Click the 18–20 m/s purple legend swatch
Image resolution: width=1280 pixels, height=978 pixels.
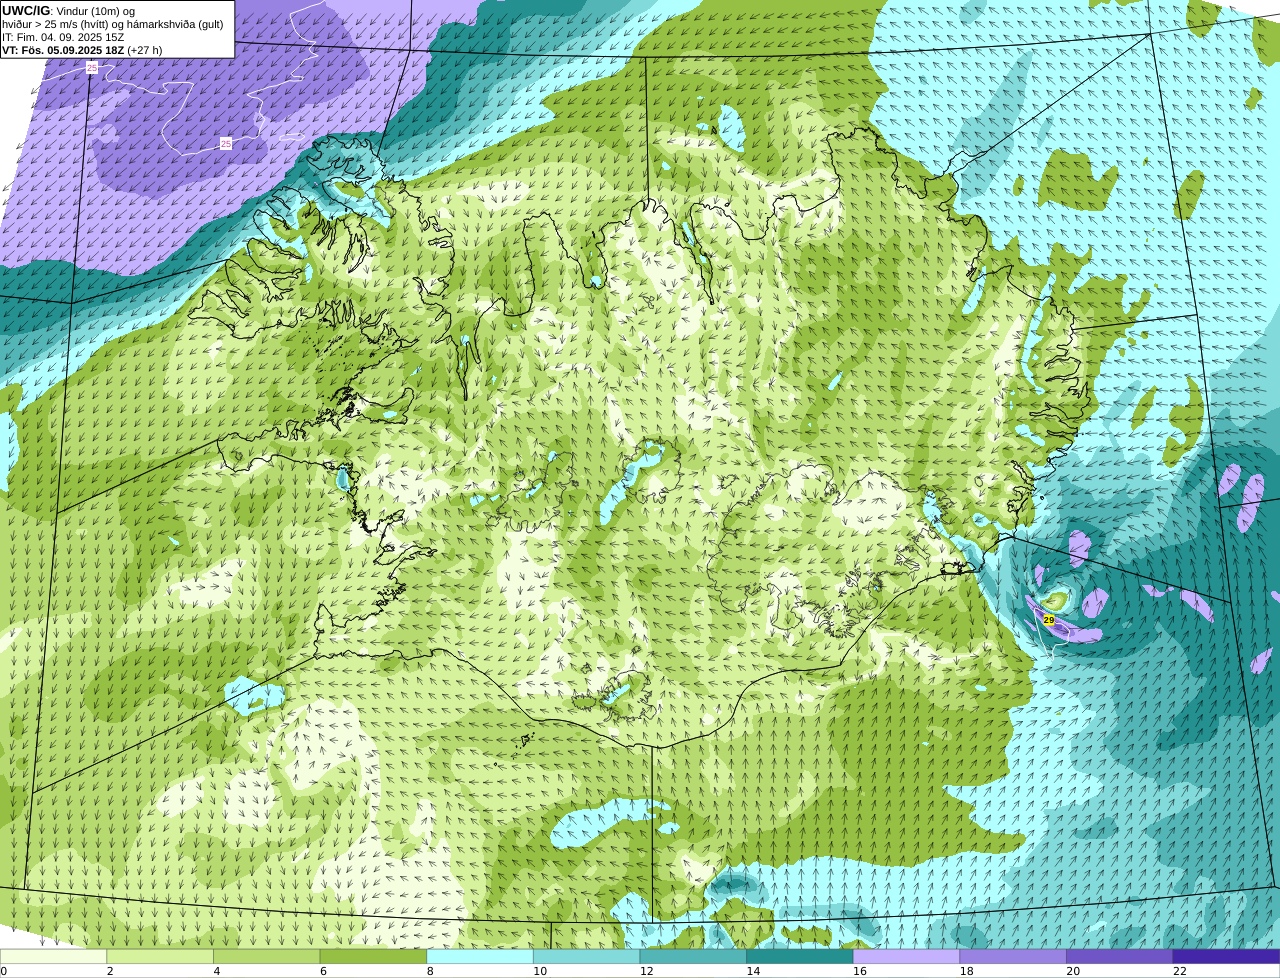[x=1013, y=956]
